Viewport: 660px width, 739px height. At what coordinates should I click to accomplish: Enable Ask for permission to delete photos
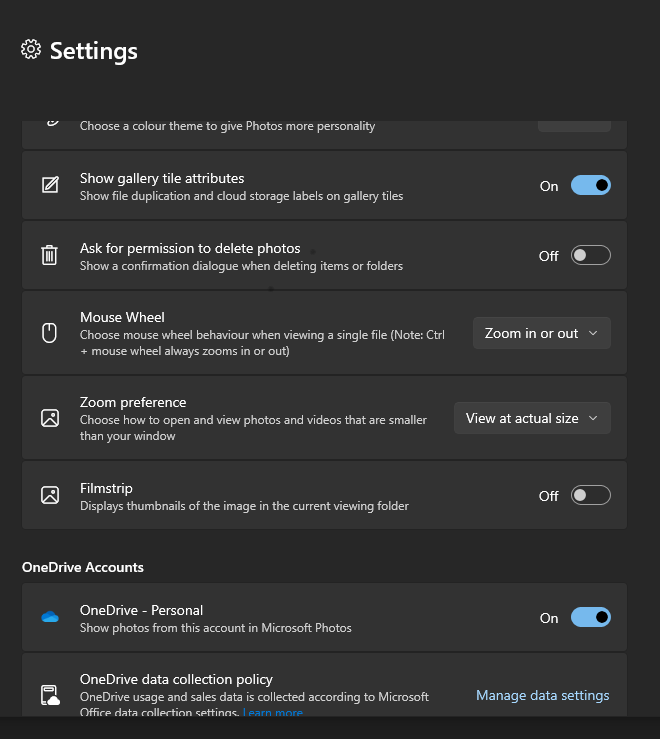click(591, 255)
